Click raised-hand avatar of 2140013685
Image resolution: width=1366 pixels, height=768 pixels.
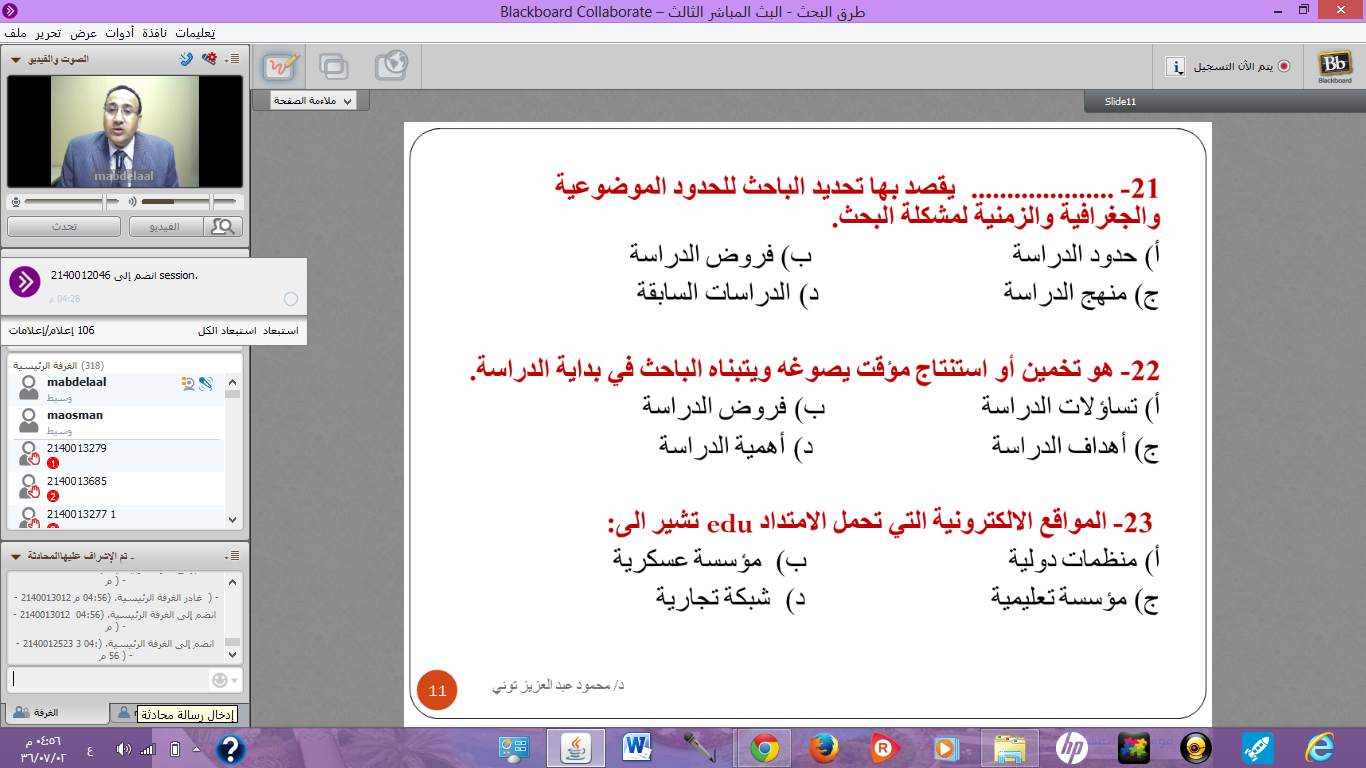pos(29,487)
